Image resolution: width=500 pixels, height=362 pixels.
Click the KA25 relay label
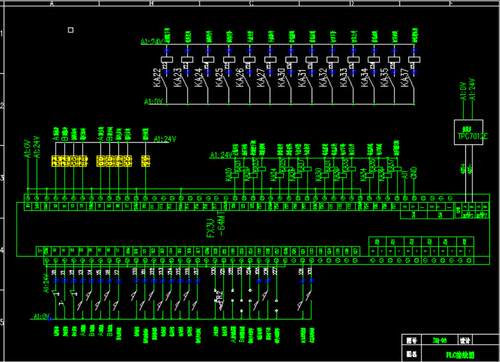(219, 78)
